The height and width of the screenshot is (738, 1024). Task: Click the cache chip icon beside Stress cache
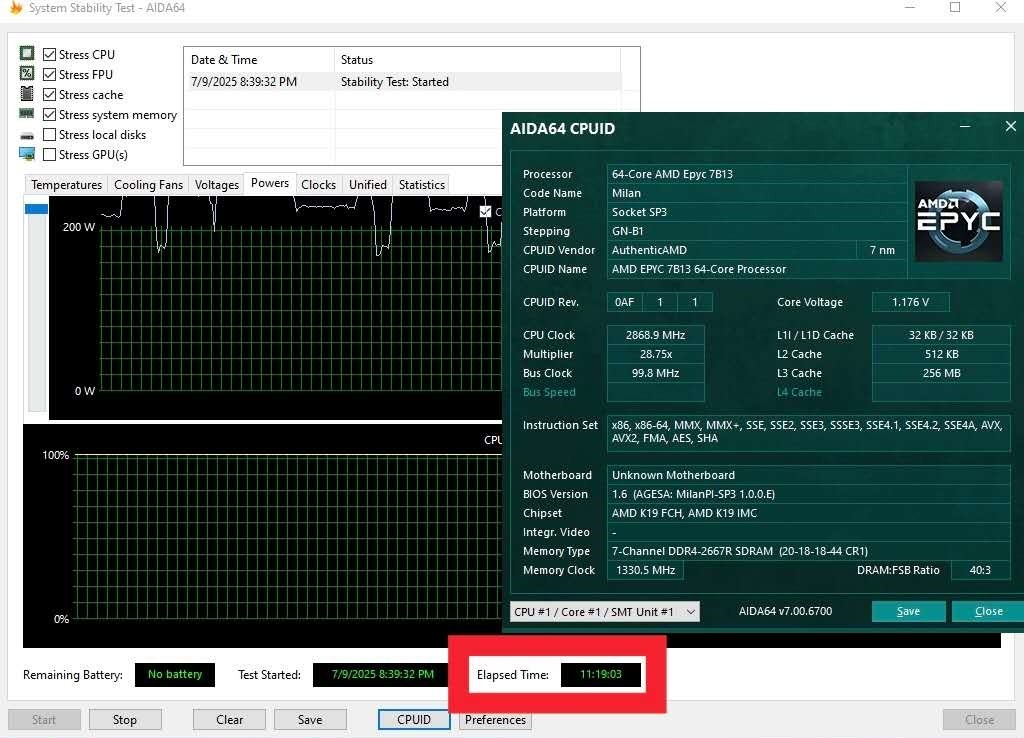[x=27, y=93]
